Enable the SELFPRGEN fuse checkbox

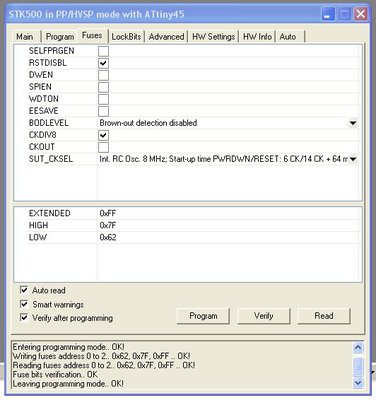103,51
